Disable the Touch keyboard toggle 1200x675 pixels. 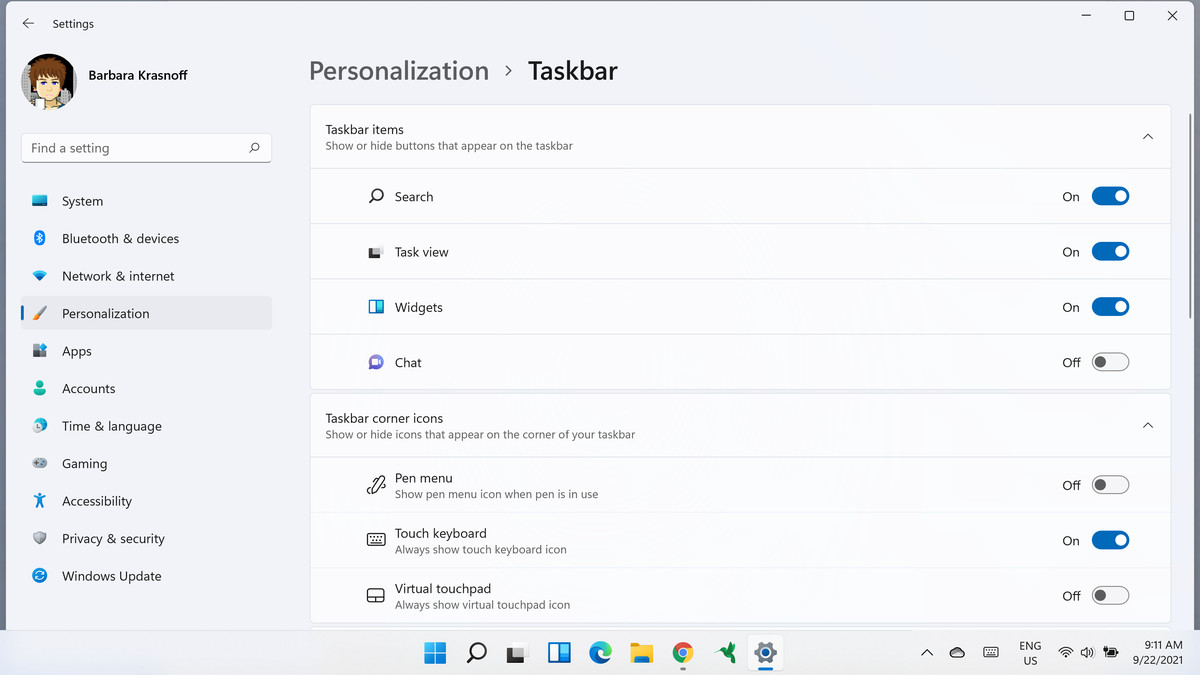[1110, 540]
